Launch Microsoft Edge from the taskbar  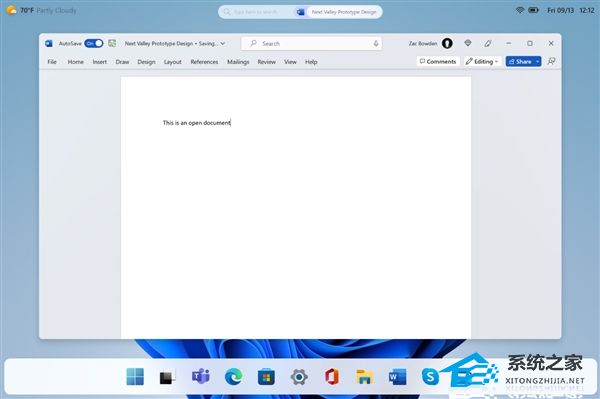click(x=233, y=377)
